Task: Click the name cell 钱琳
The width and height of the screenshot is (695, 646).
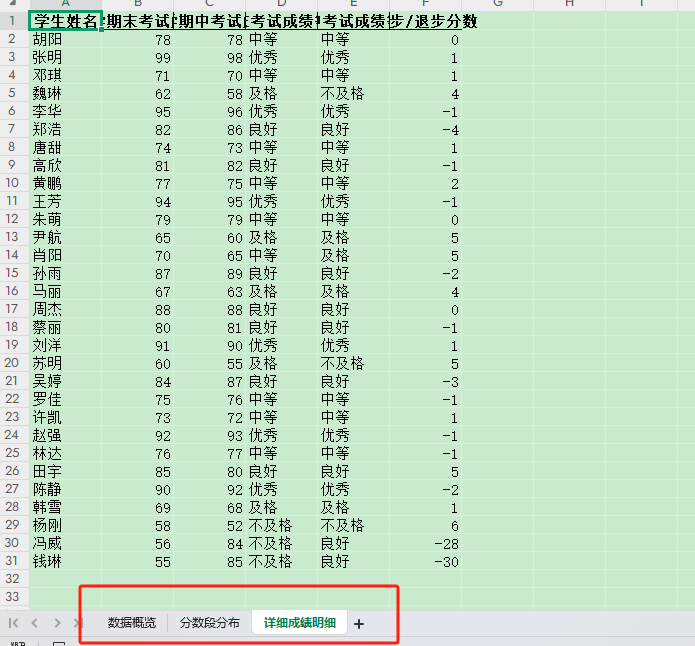Action: pyautogui.click(x=65, y=561)
